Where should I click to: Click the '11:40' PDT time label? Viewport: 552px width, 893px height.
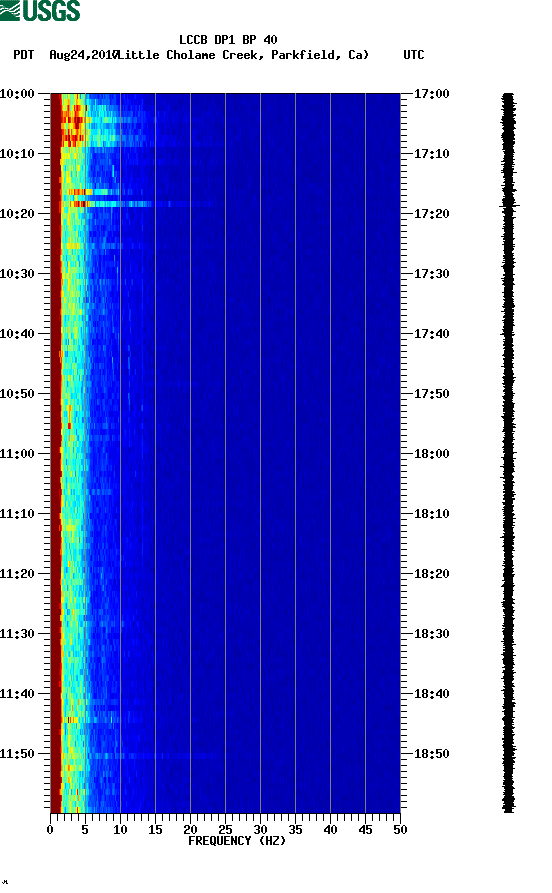[17, 694]
